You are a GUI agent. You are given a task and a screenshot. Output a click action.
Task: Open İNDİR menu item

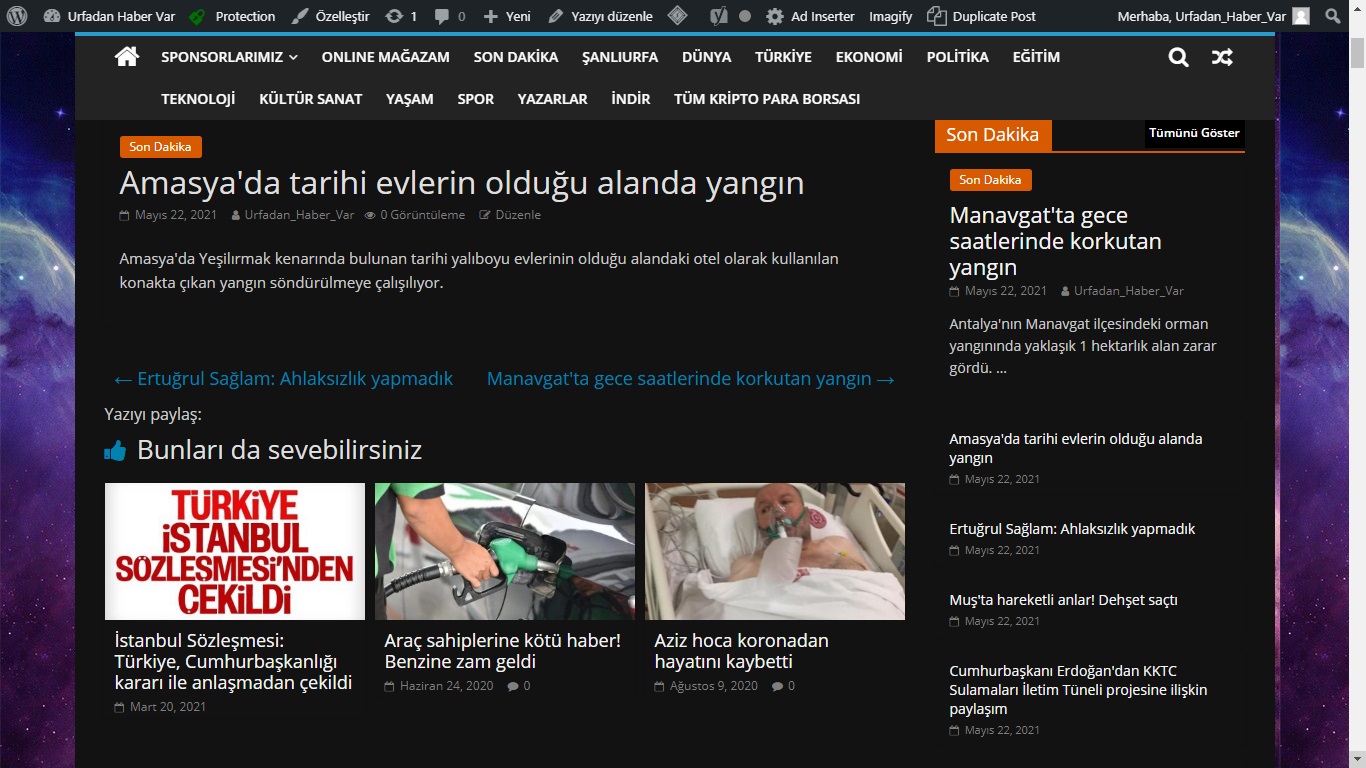[x=631, y=99]
